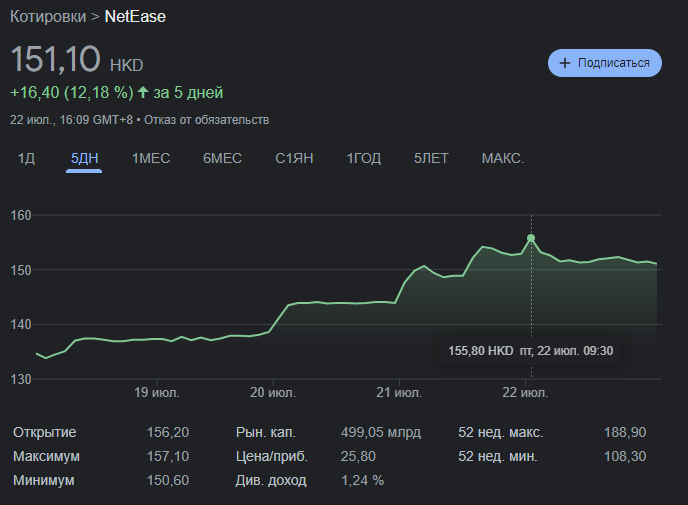Click the NetEase title in breadcrumb
Screen dimensions: 688x505
[x=135, y=16]
